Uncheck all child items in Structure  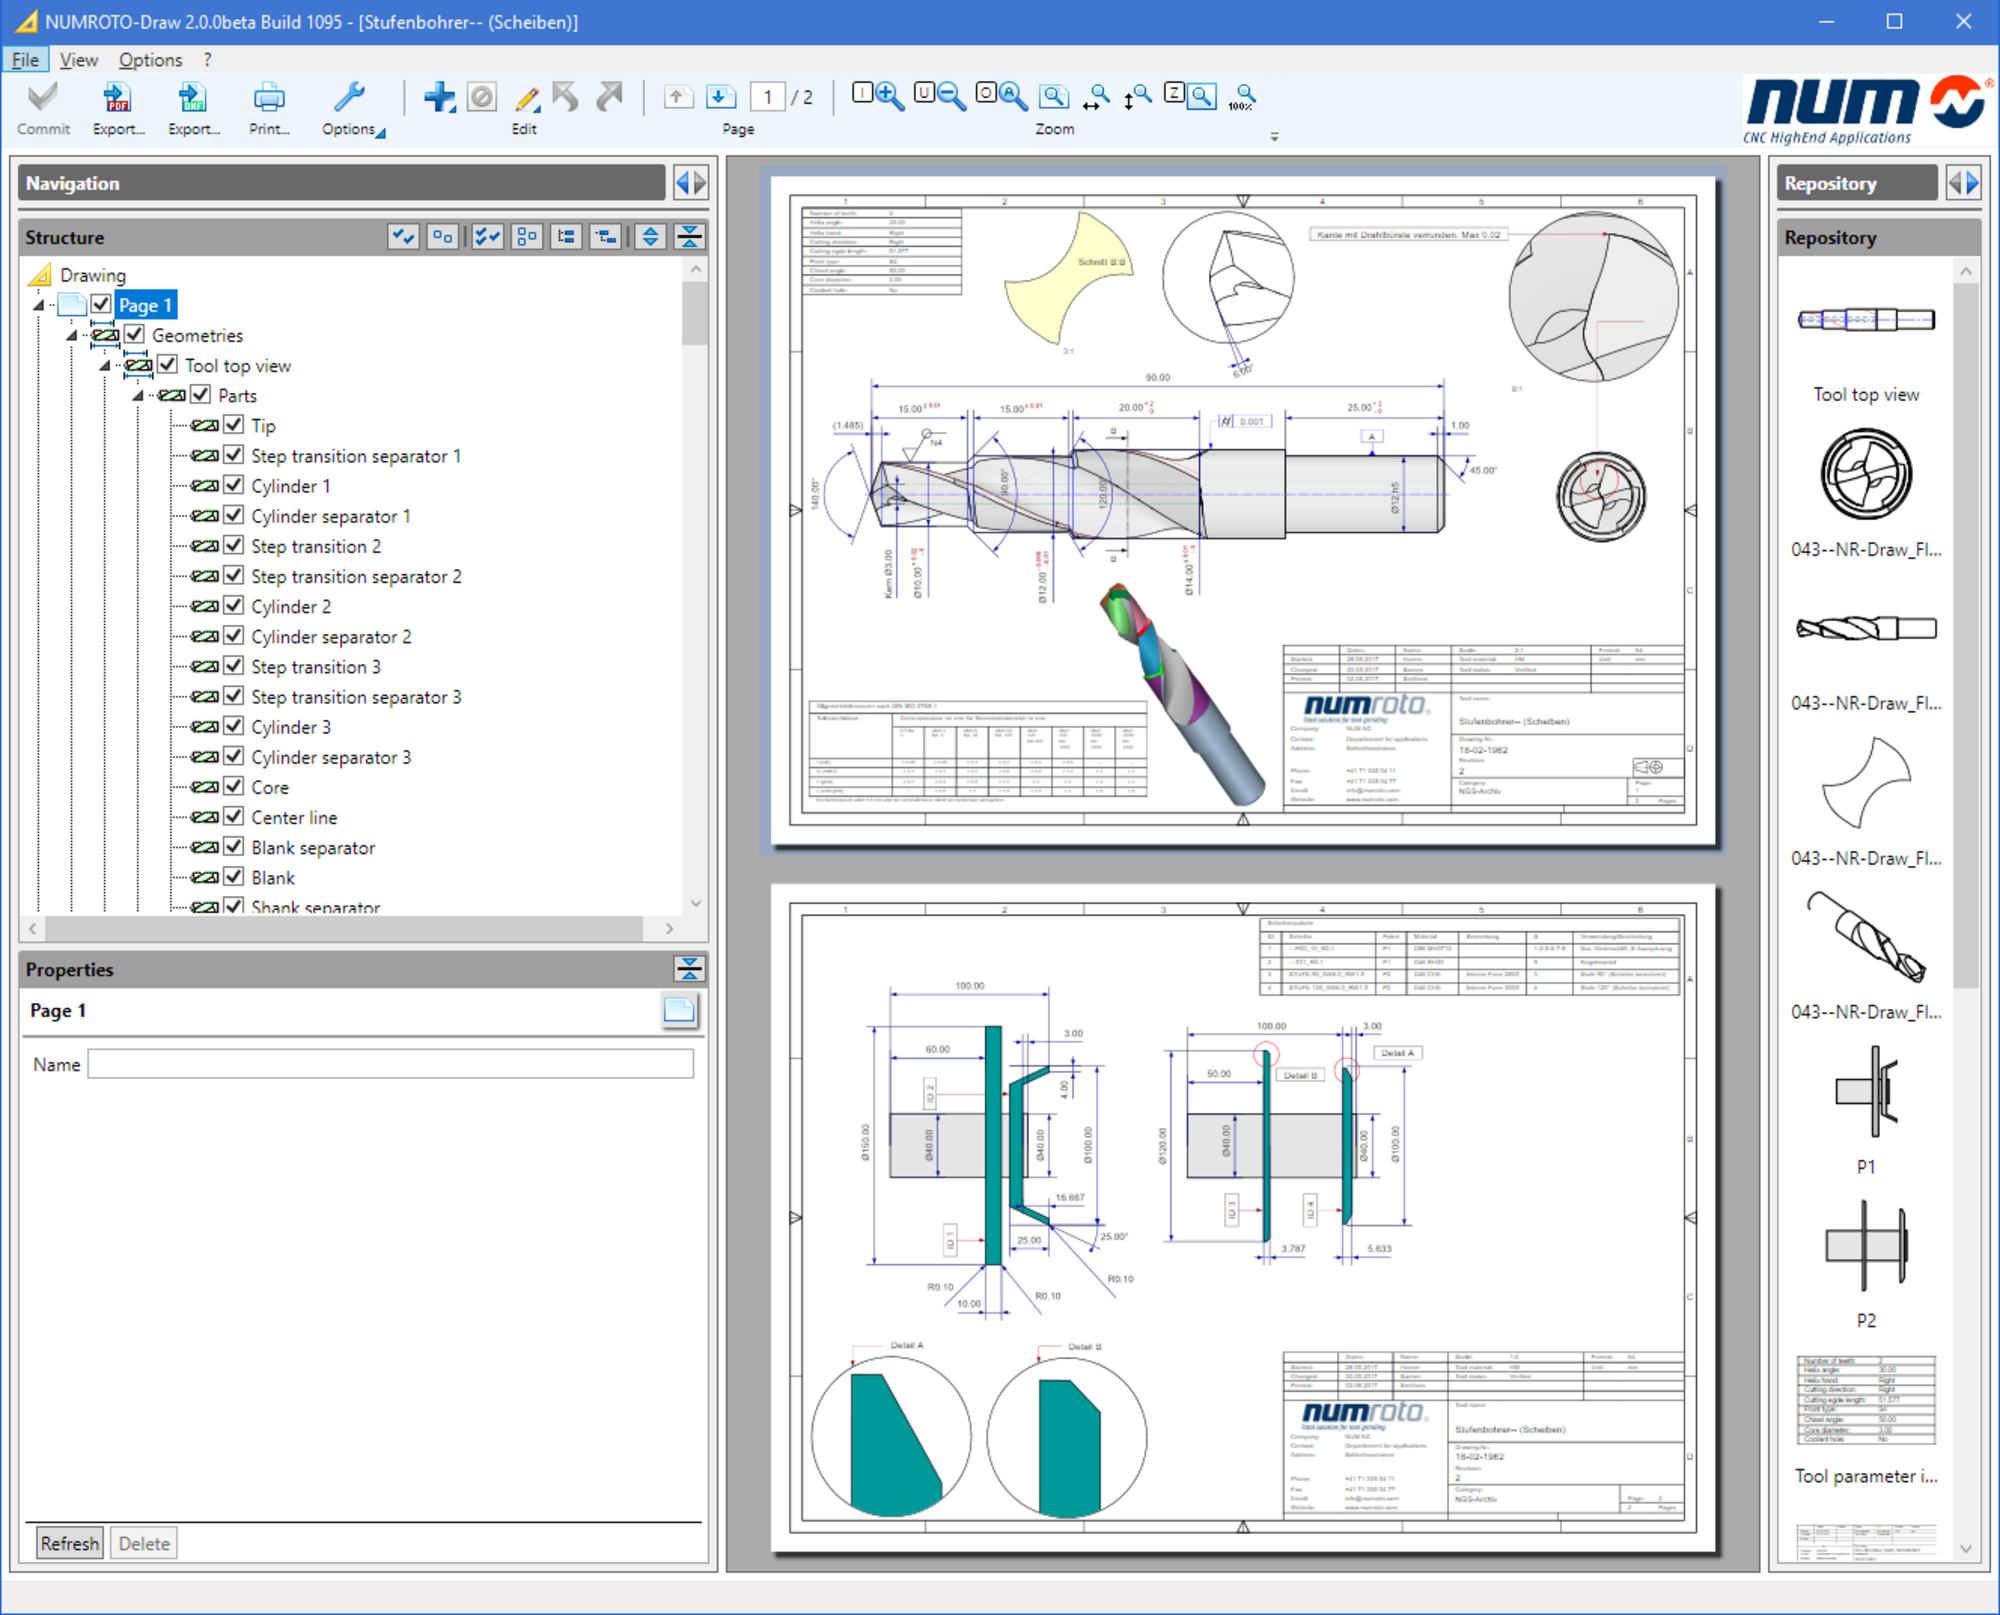[527, 237]
